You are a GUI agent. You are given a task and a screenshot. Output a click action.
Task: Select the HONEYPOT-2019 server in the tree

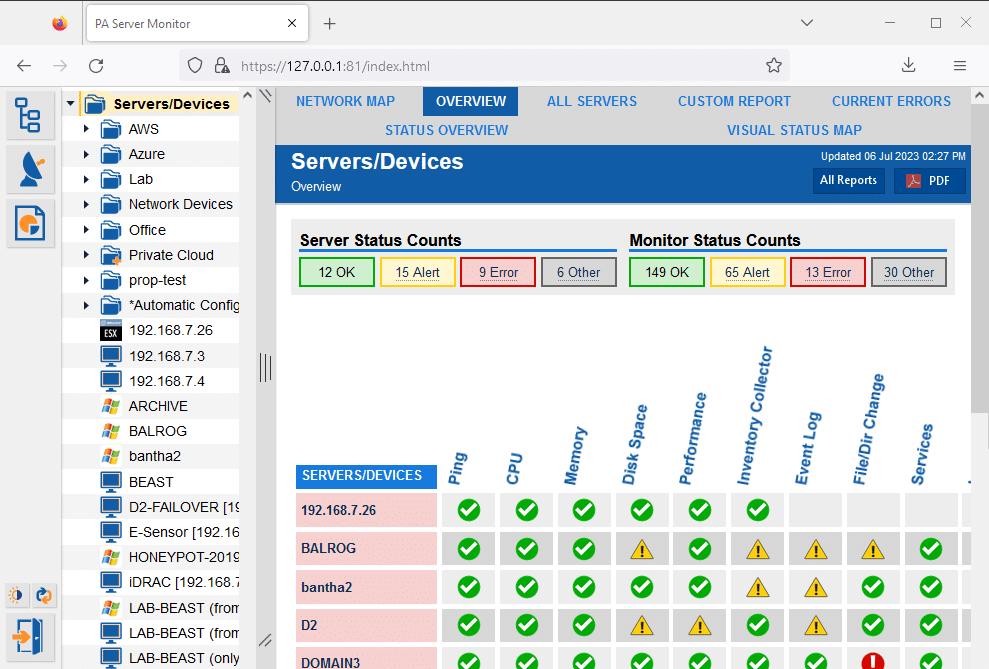coord(170,557)
